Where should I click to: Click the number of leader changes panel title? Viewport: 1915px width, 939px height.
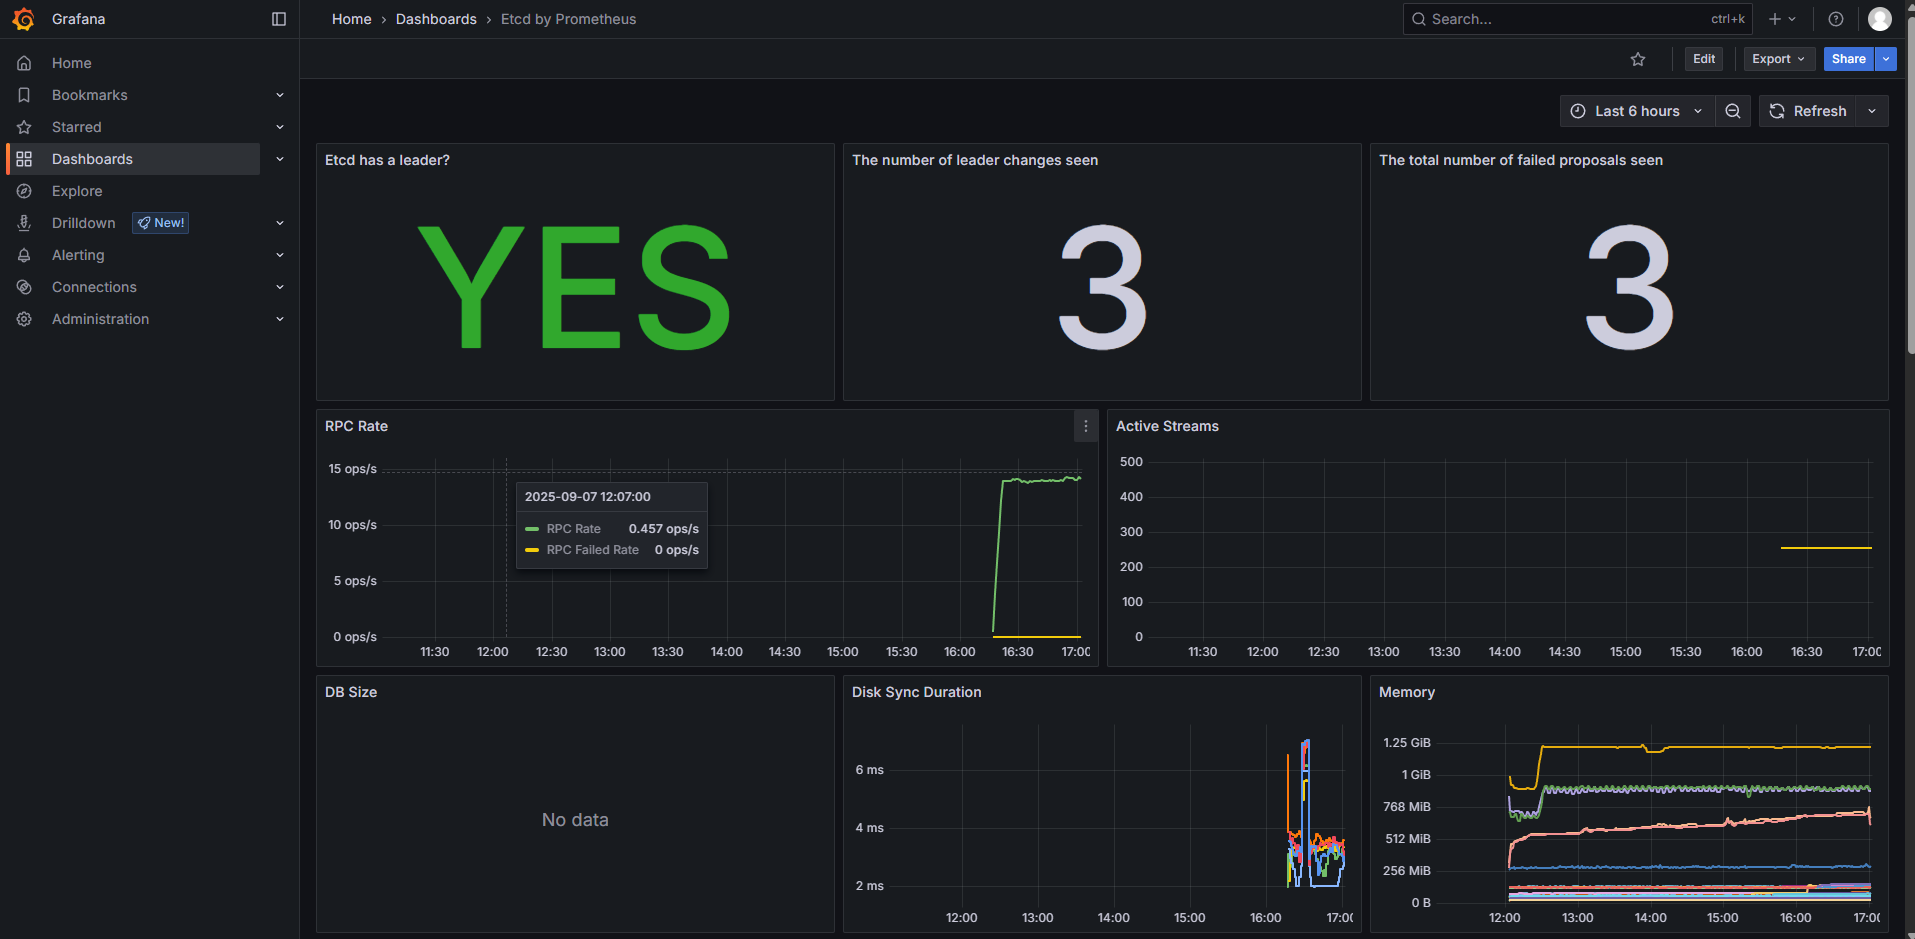coord(975,160)
